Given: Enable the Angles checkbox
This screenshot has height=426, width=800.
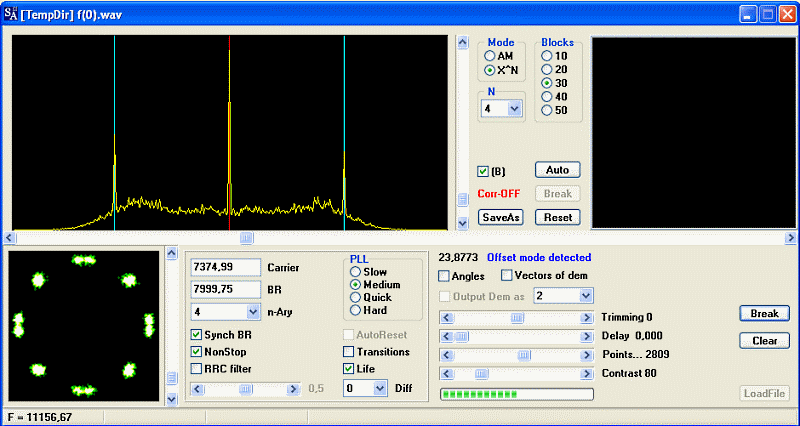Looking at the screenshot, I should 444,276.
